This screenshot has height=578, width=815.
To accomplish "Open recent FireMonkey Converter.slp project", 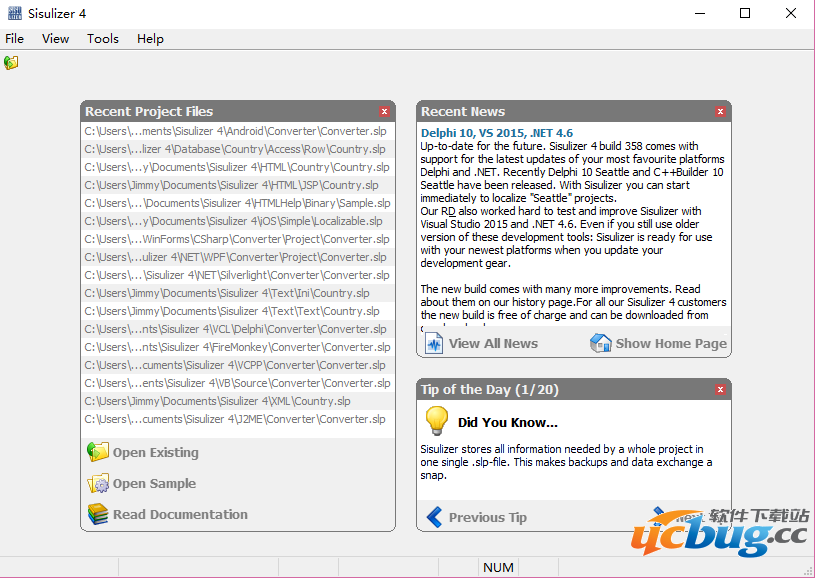I will [235, 347].
